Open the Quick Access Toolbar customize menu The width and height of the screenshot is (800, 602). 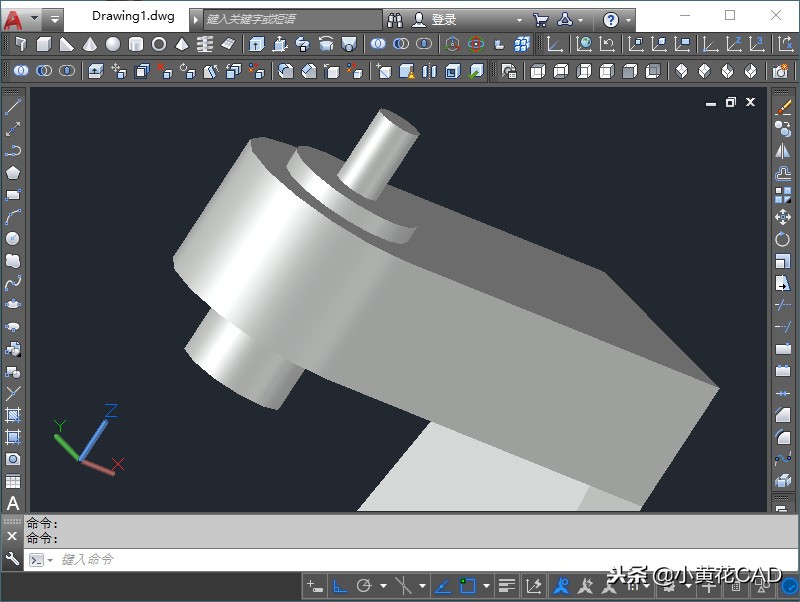[54, 19]
